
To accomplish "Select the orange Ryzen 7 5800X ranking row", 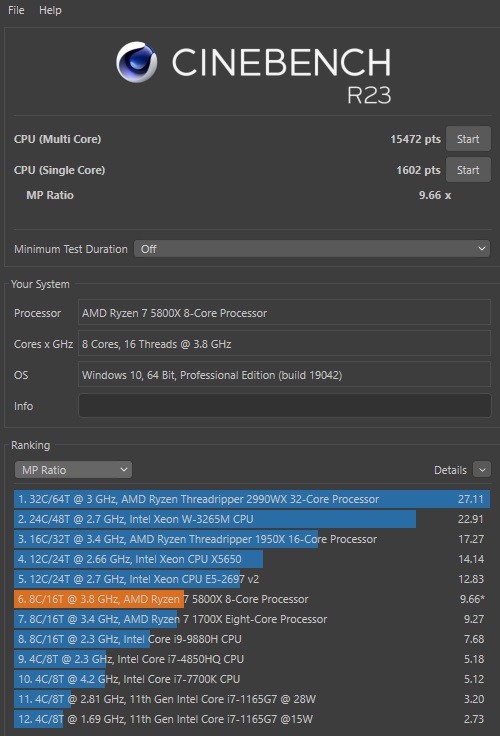I will [252, 599].
